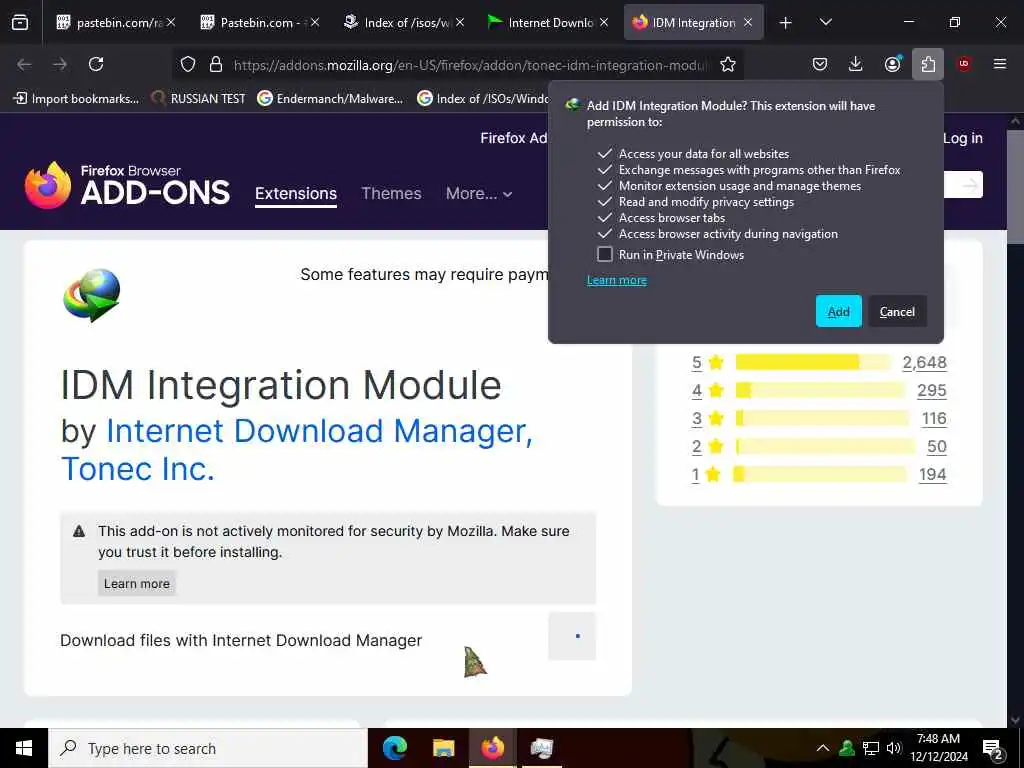
Task: Open Internet Download Manager author link
Action: tap(319, 431)
